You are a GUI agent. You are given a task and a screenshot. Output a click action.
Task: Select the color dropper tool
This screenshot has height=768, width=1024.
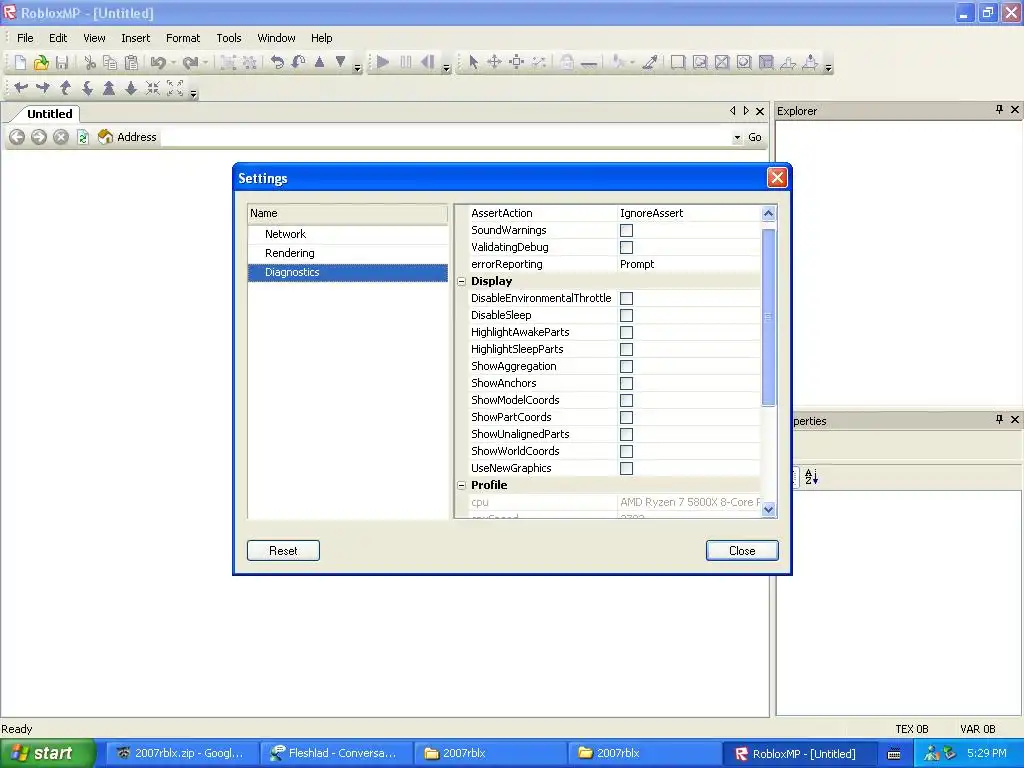coord(650,62)
